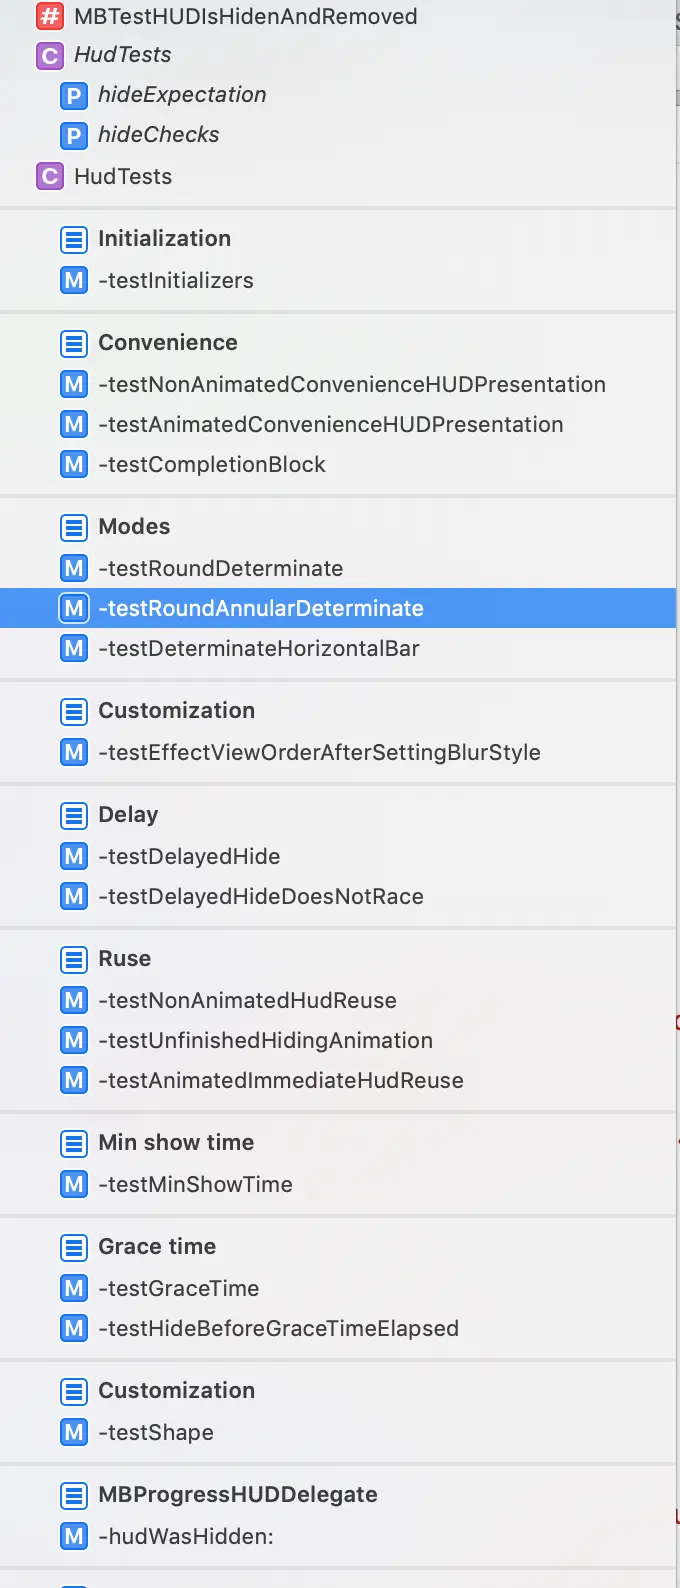Select the -testUnfinishedHidingAnimation item
This screenshot has height=1588, width=680.
pos(265,1041)
